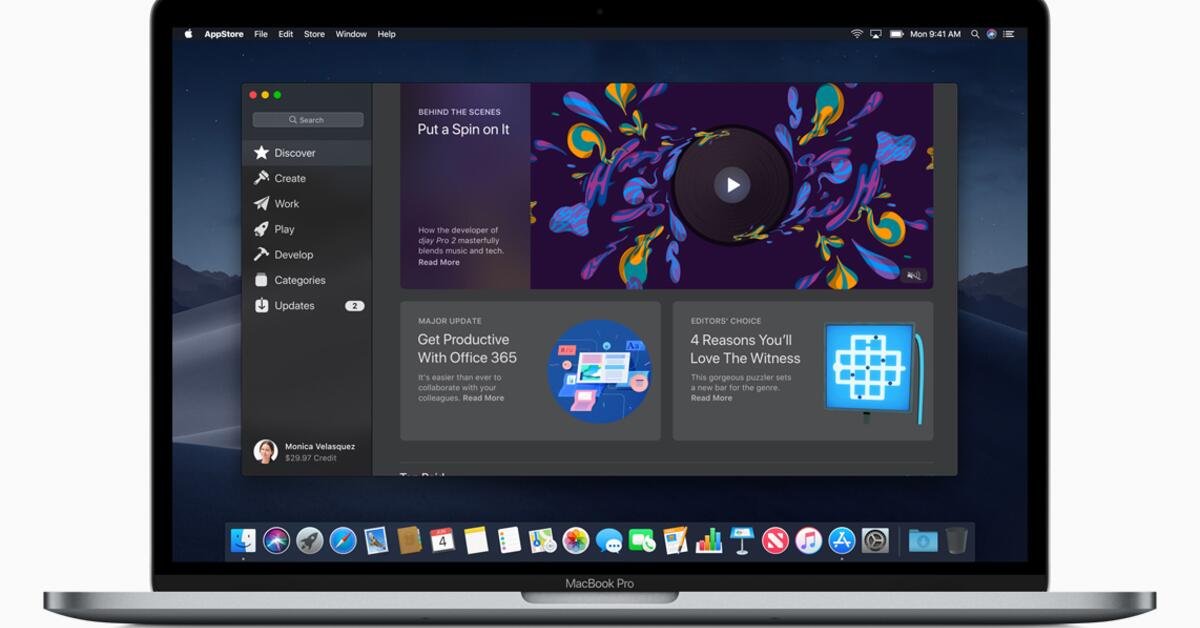Toggle Wi-Fi status icon in menu bar
Image resolution: width=1200 pixels, height=628 pixels.
point(855,33)
